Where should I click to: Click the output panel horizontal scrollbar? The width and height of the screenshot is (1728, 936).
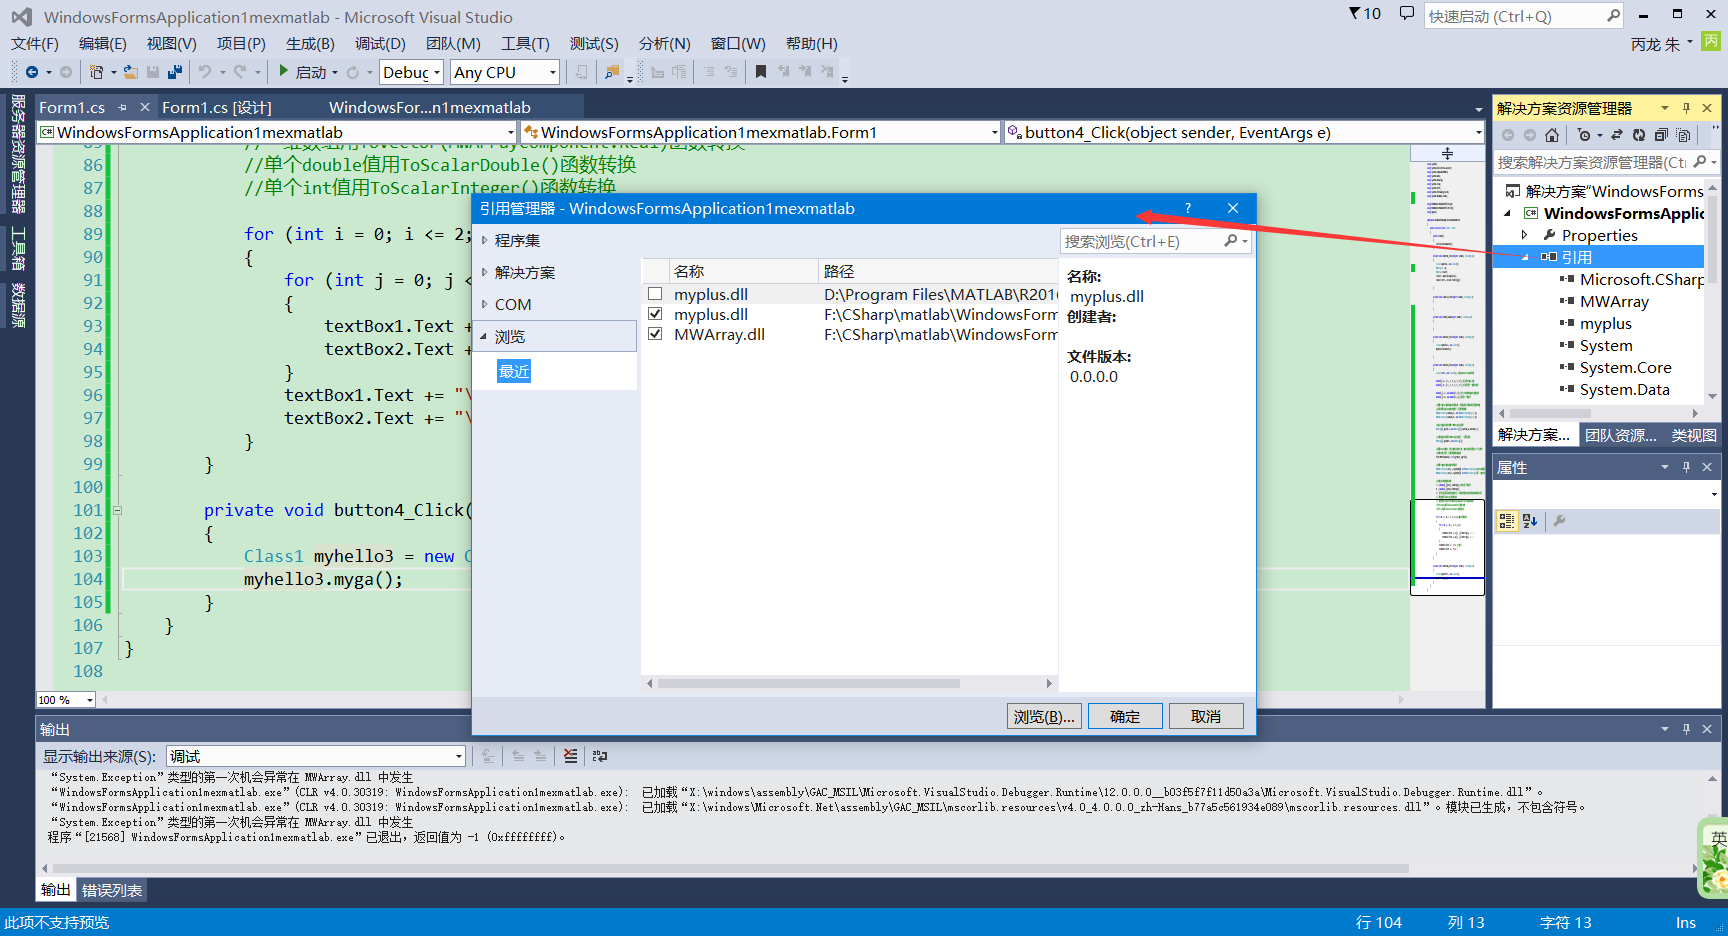pyautogui.click(x=730, y=868)
